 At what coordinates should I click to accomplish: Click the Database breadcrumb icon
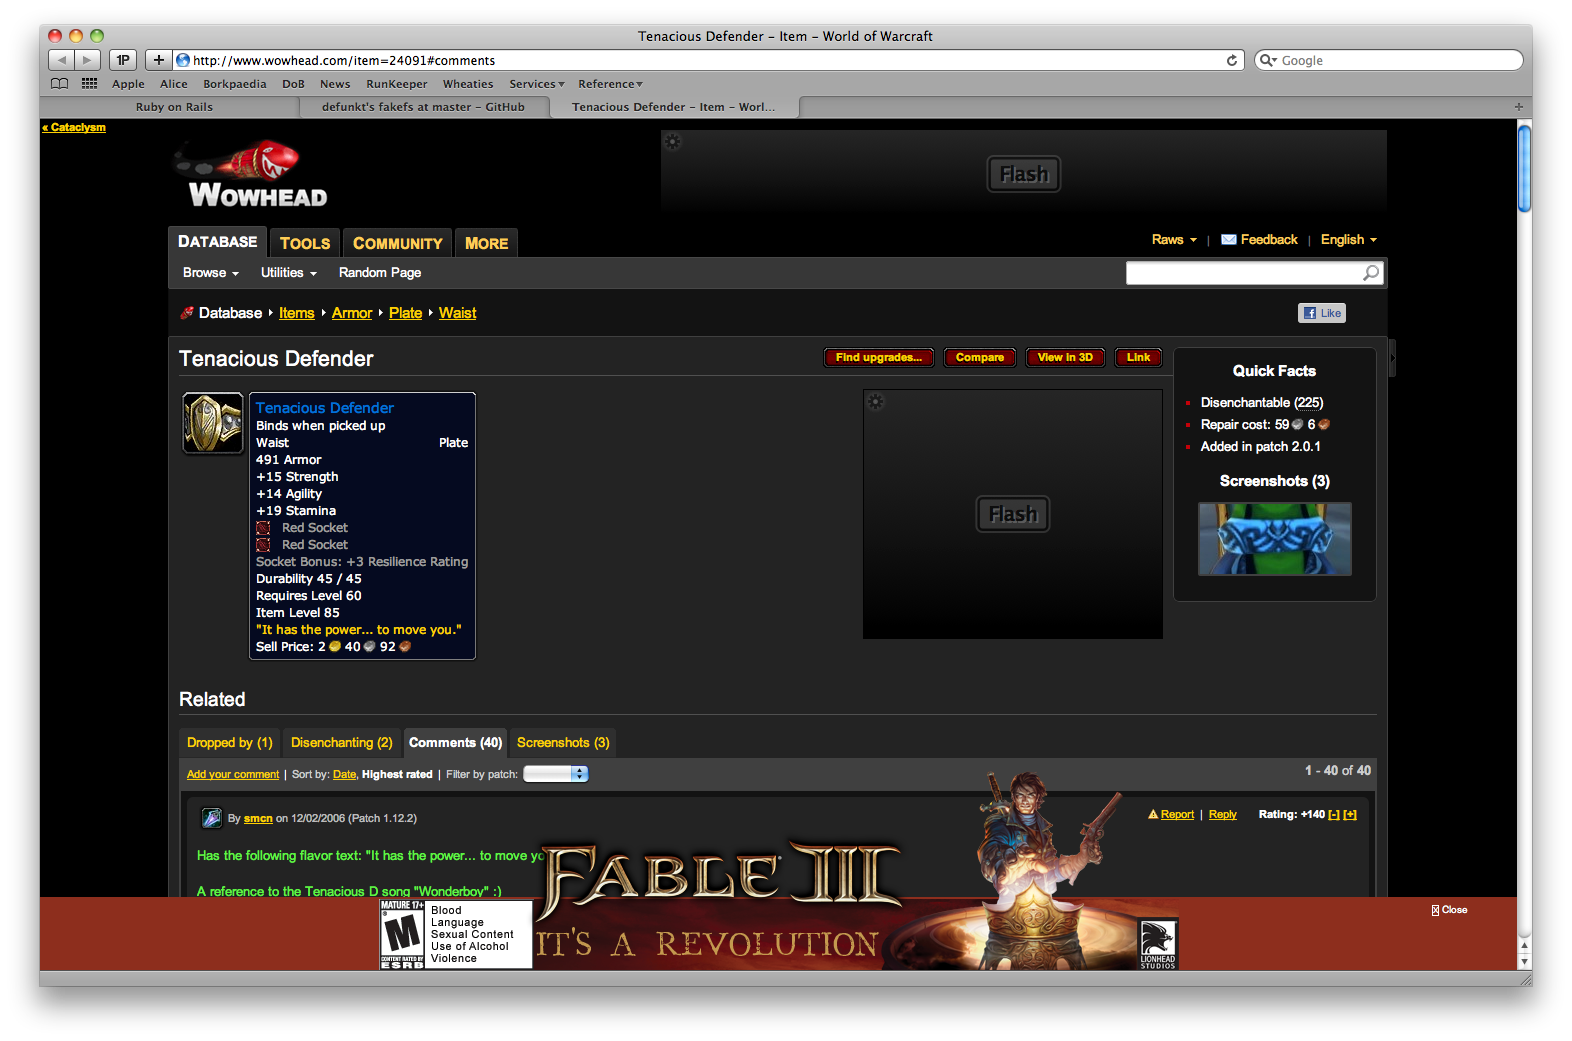coord(187,313)
